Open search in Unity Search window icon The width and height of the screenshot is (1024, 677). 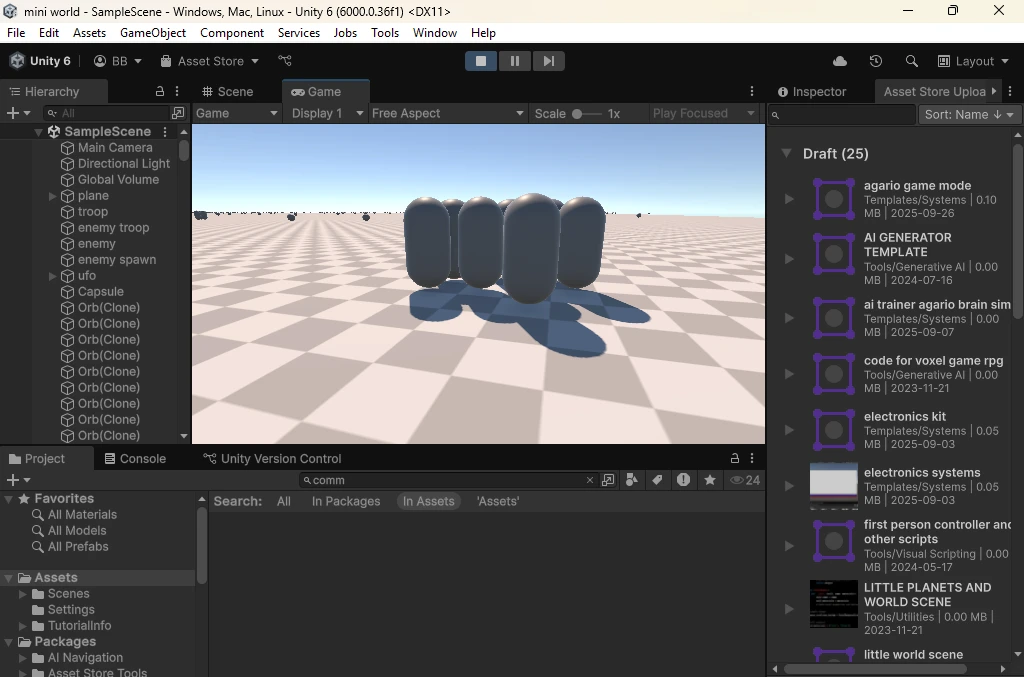(x=608, y=480)
